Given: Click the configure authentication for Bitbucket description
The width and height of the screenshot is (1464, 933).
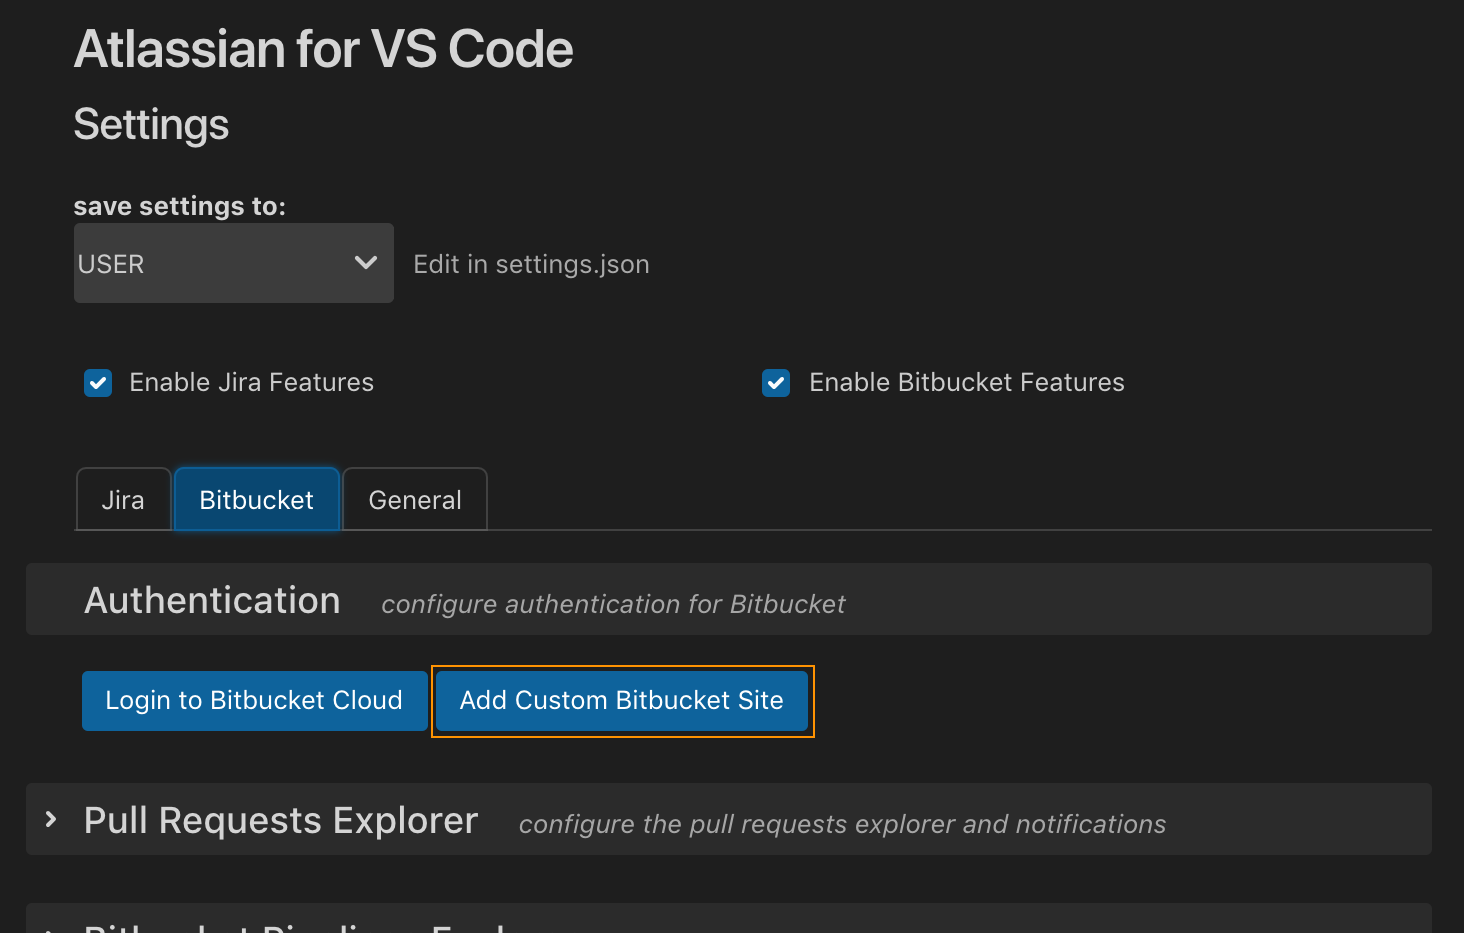Looking at the screenshot, I should (613, 604).
